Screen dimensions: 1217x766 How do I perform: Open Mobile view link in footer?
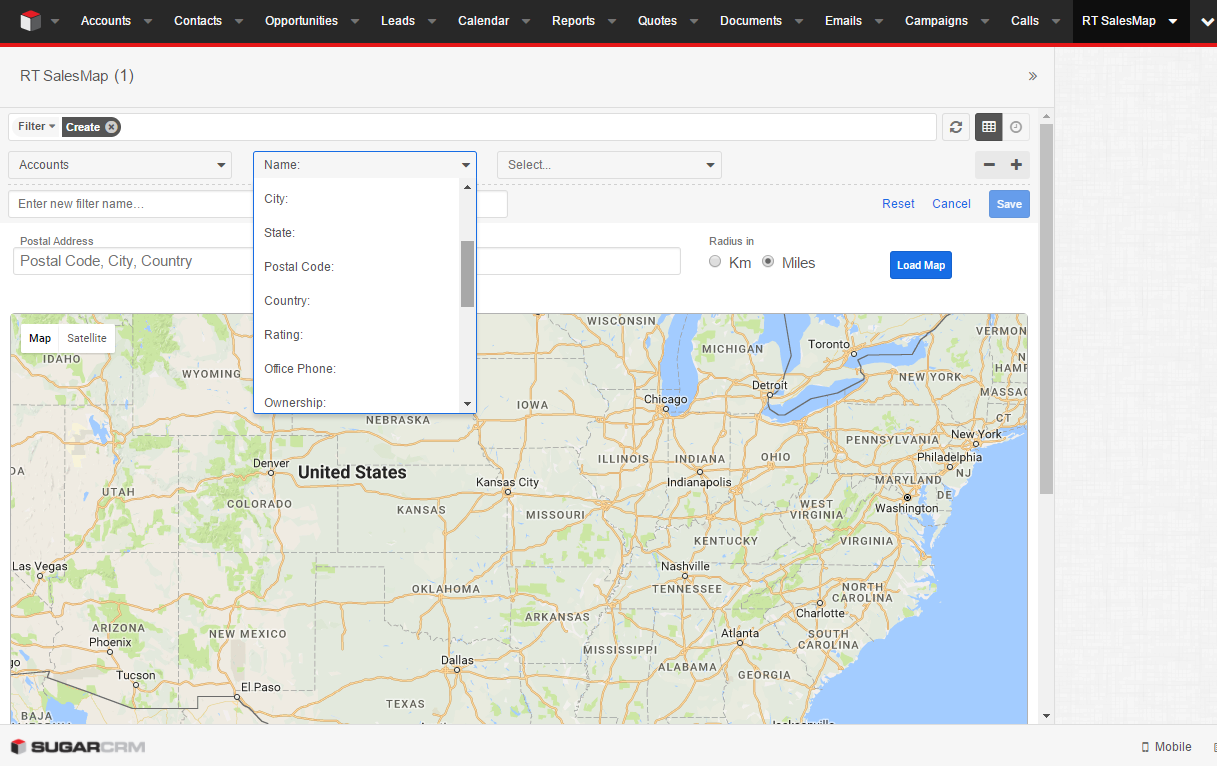click(1167, 747)
